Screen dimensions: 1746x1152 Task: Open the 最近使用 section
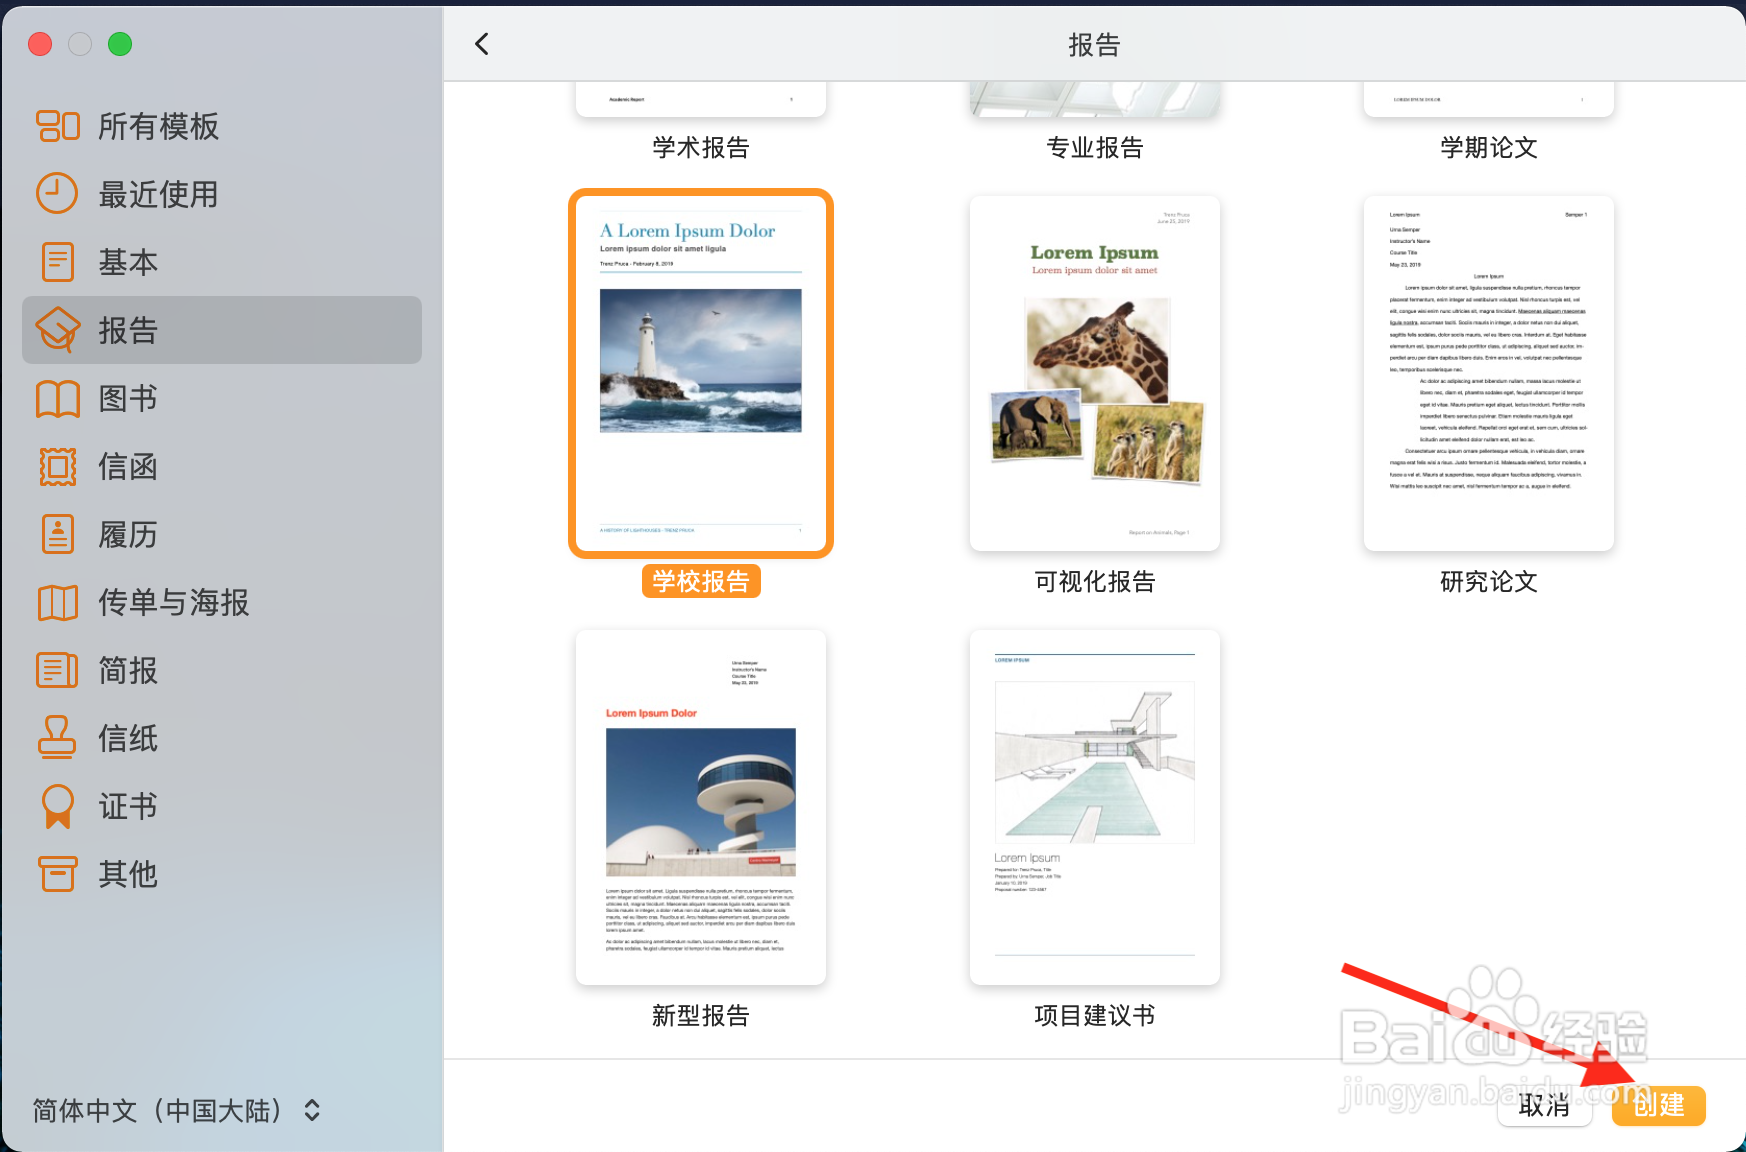coord(57,194)
